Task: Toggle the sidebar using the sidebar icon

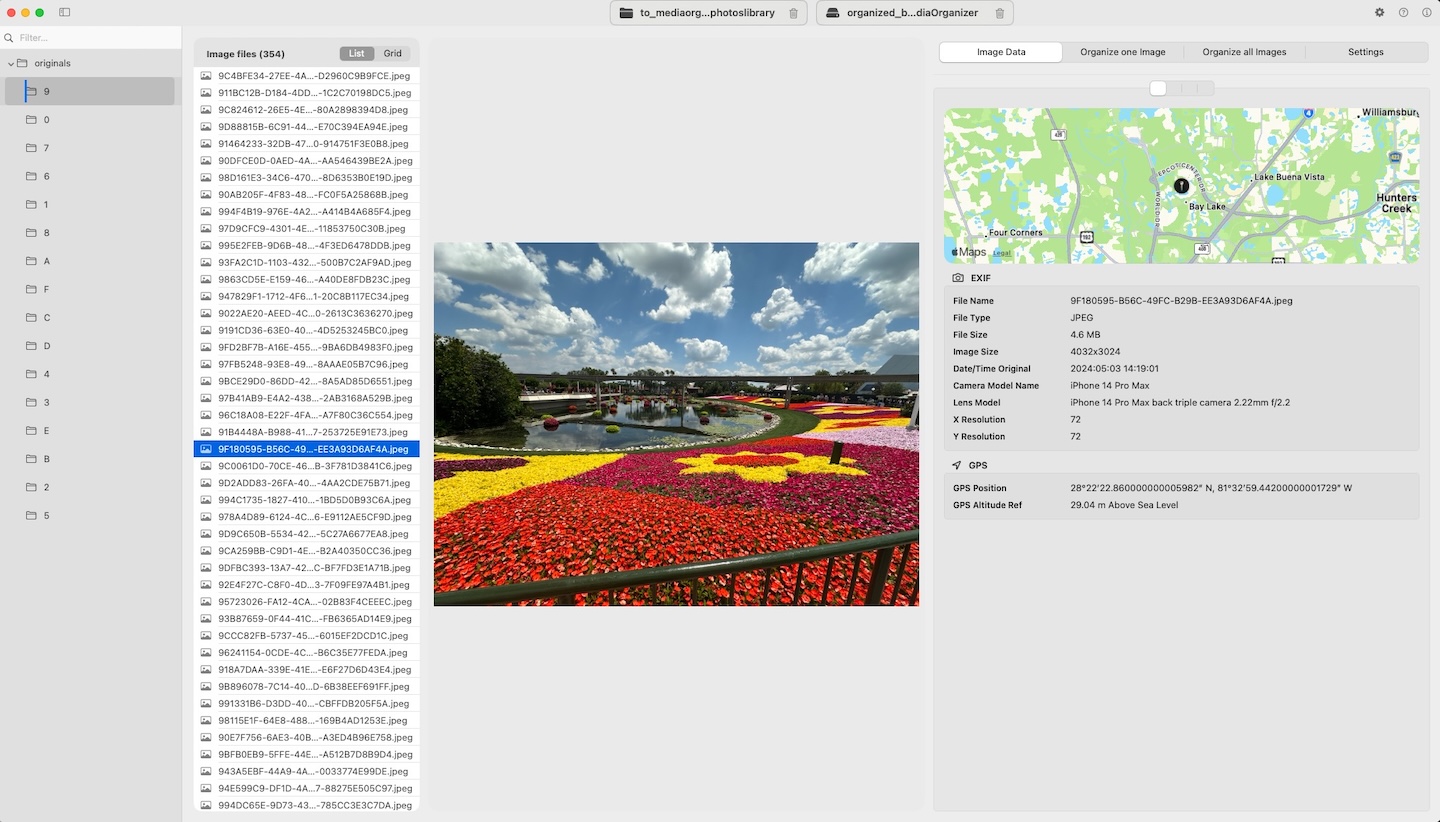Action: coord(65,11)
